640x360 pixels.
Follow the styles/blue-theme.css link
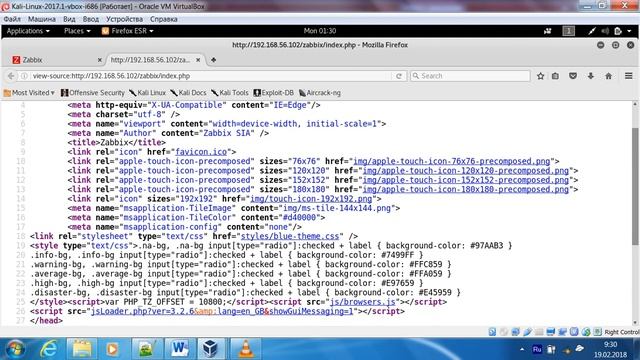[x=290, y=236]
